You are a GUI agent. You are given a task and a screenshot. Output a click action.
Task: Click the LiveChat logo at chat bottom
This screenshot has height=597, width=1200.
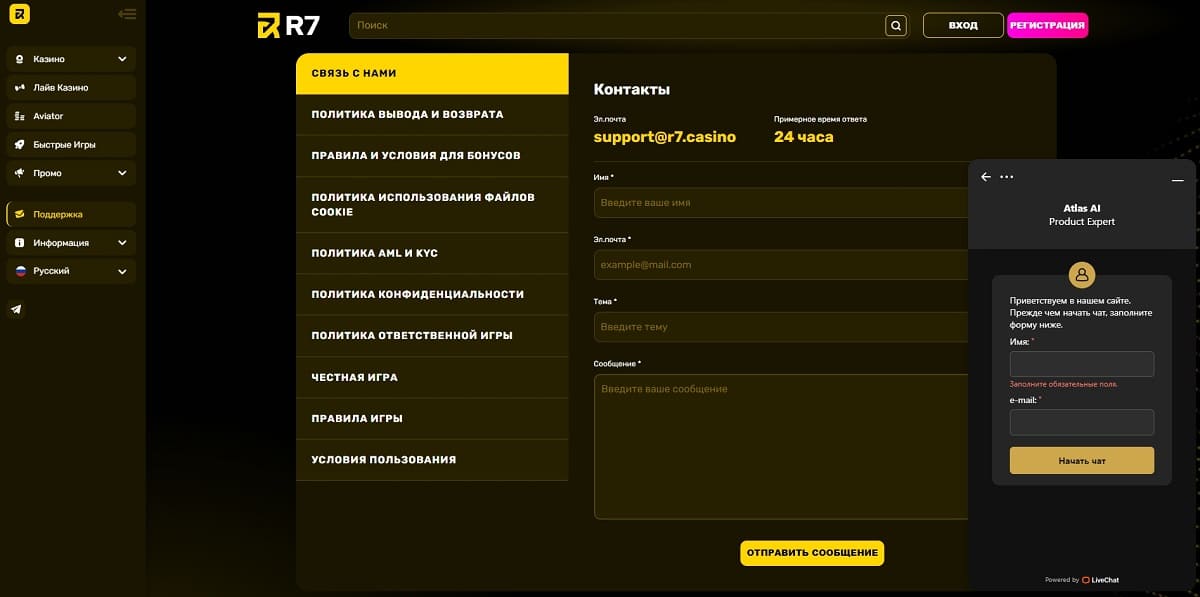[1100, 580]
